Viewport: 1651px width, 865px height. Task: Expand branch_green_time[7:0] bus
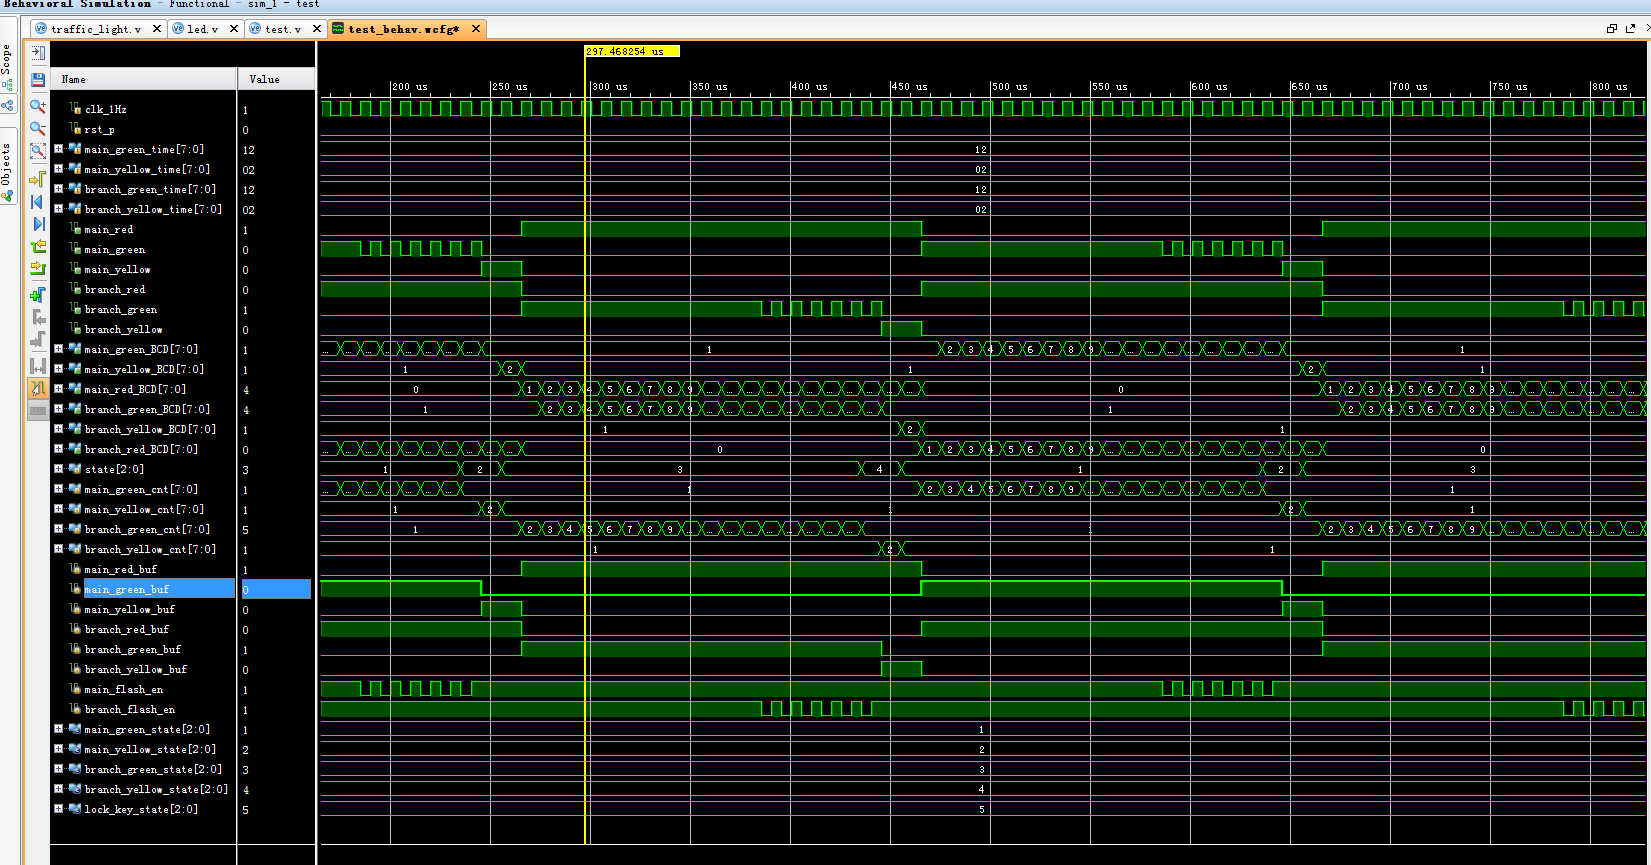point(59,189)
